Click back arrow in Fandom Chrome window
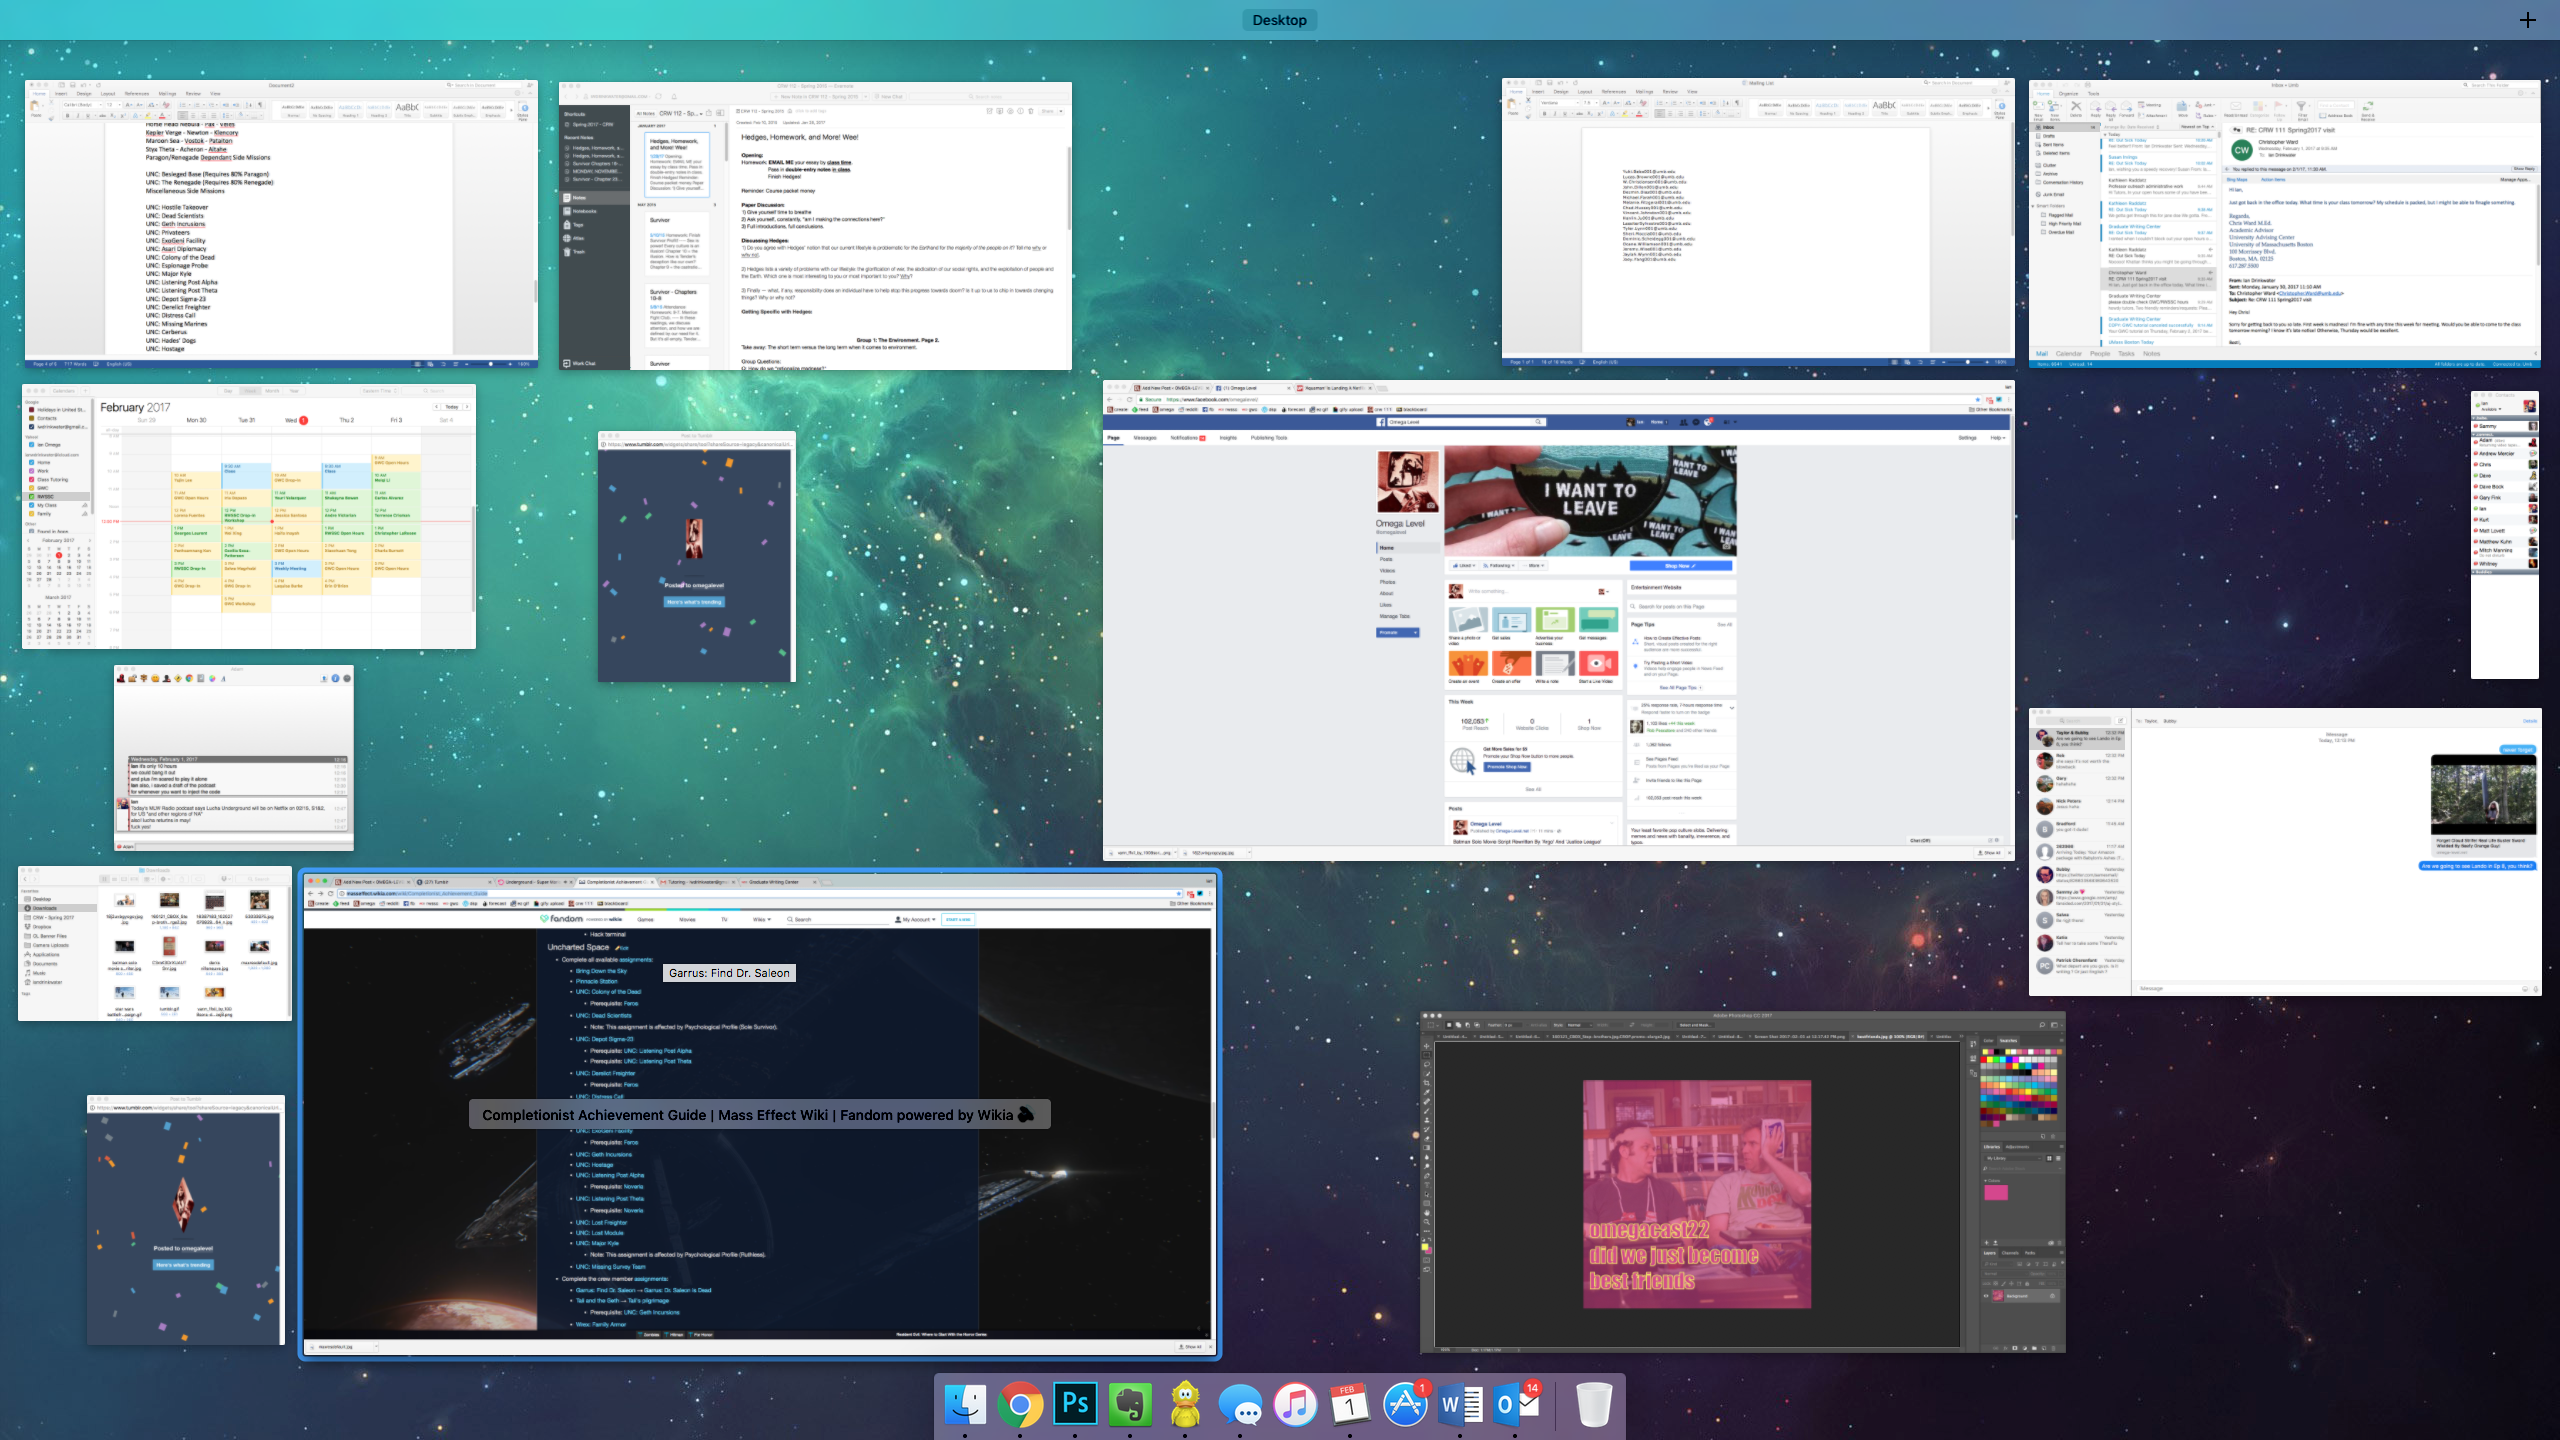2560x1440 pixels. coord(310,893)
